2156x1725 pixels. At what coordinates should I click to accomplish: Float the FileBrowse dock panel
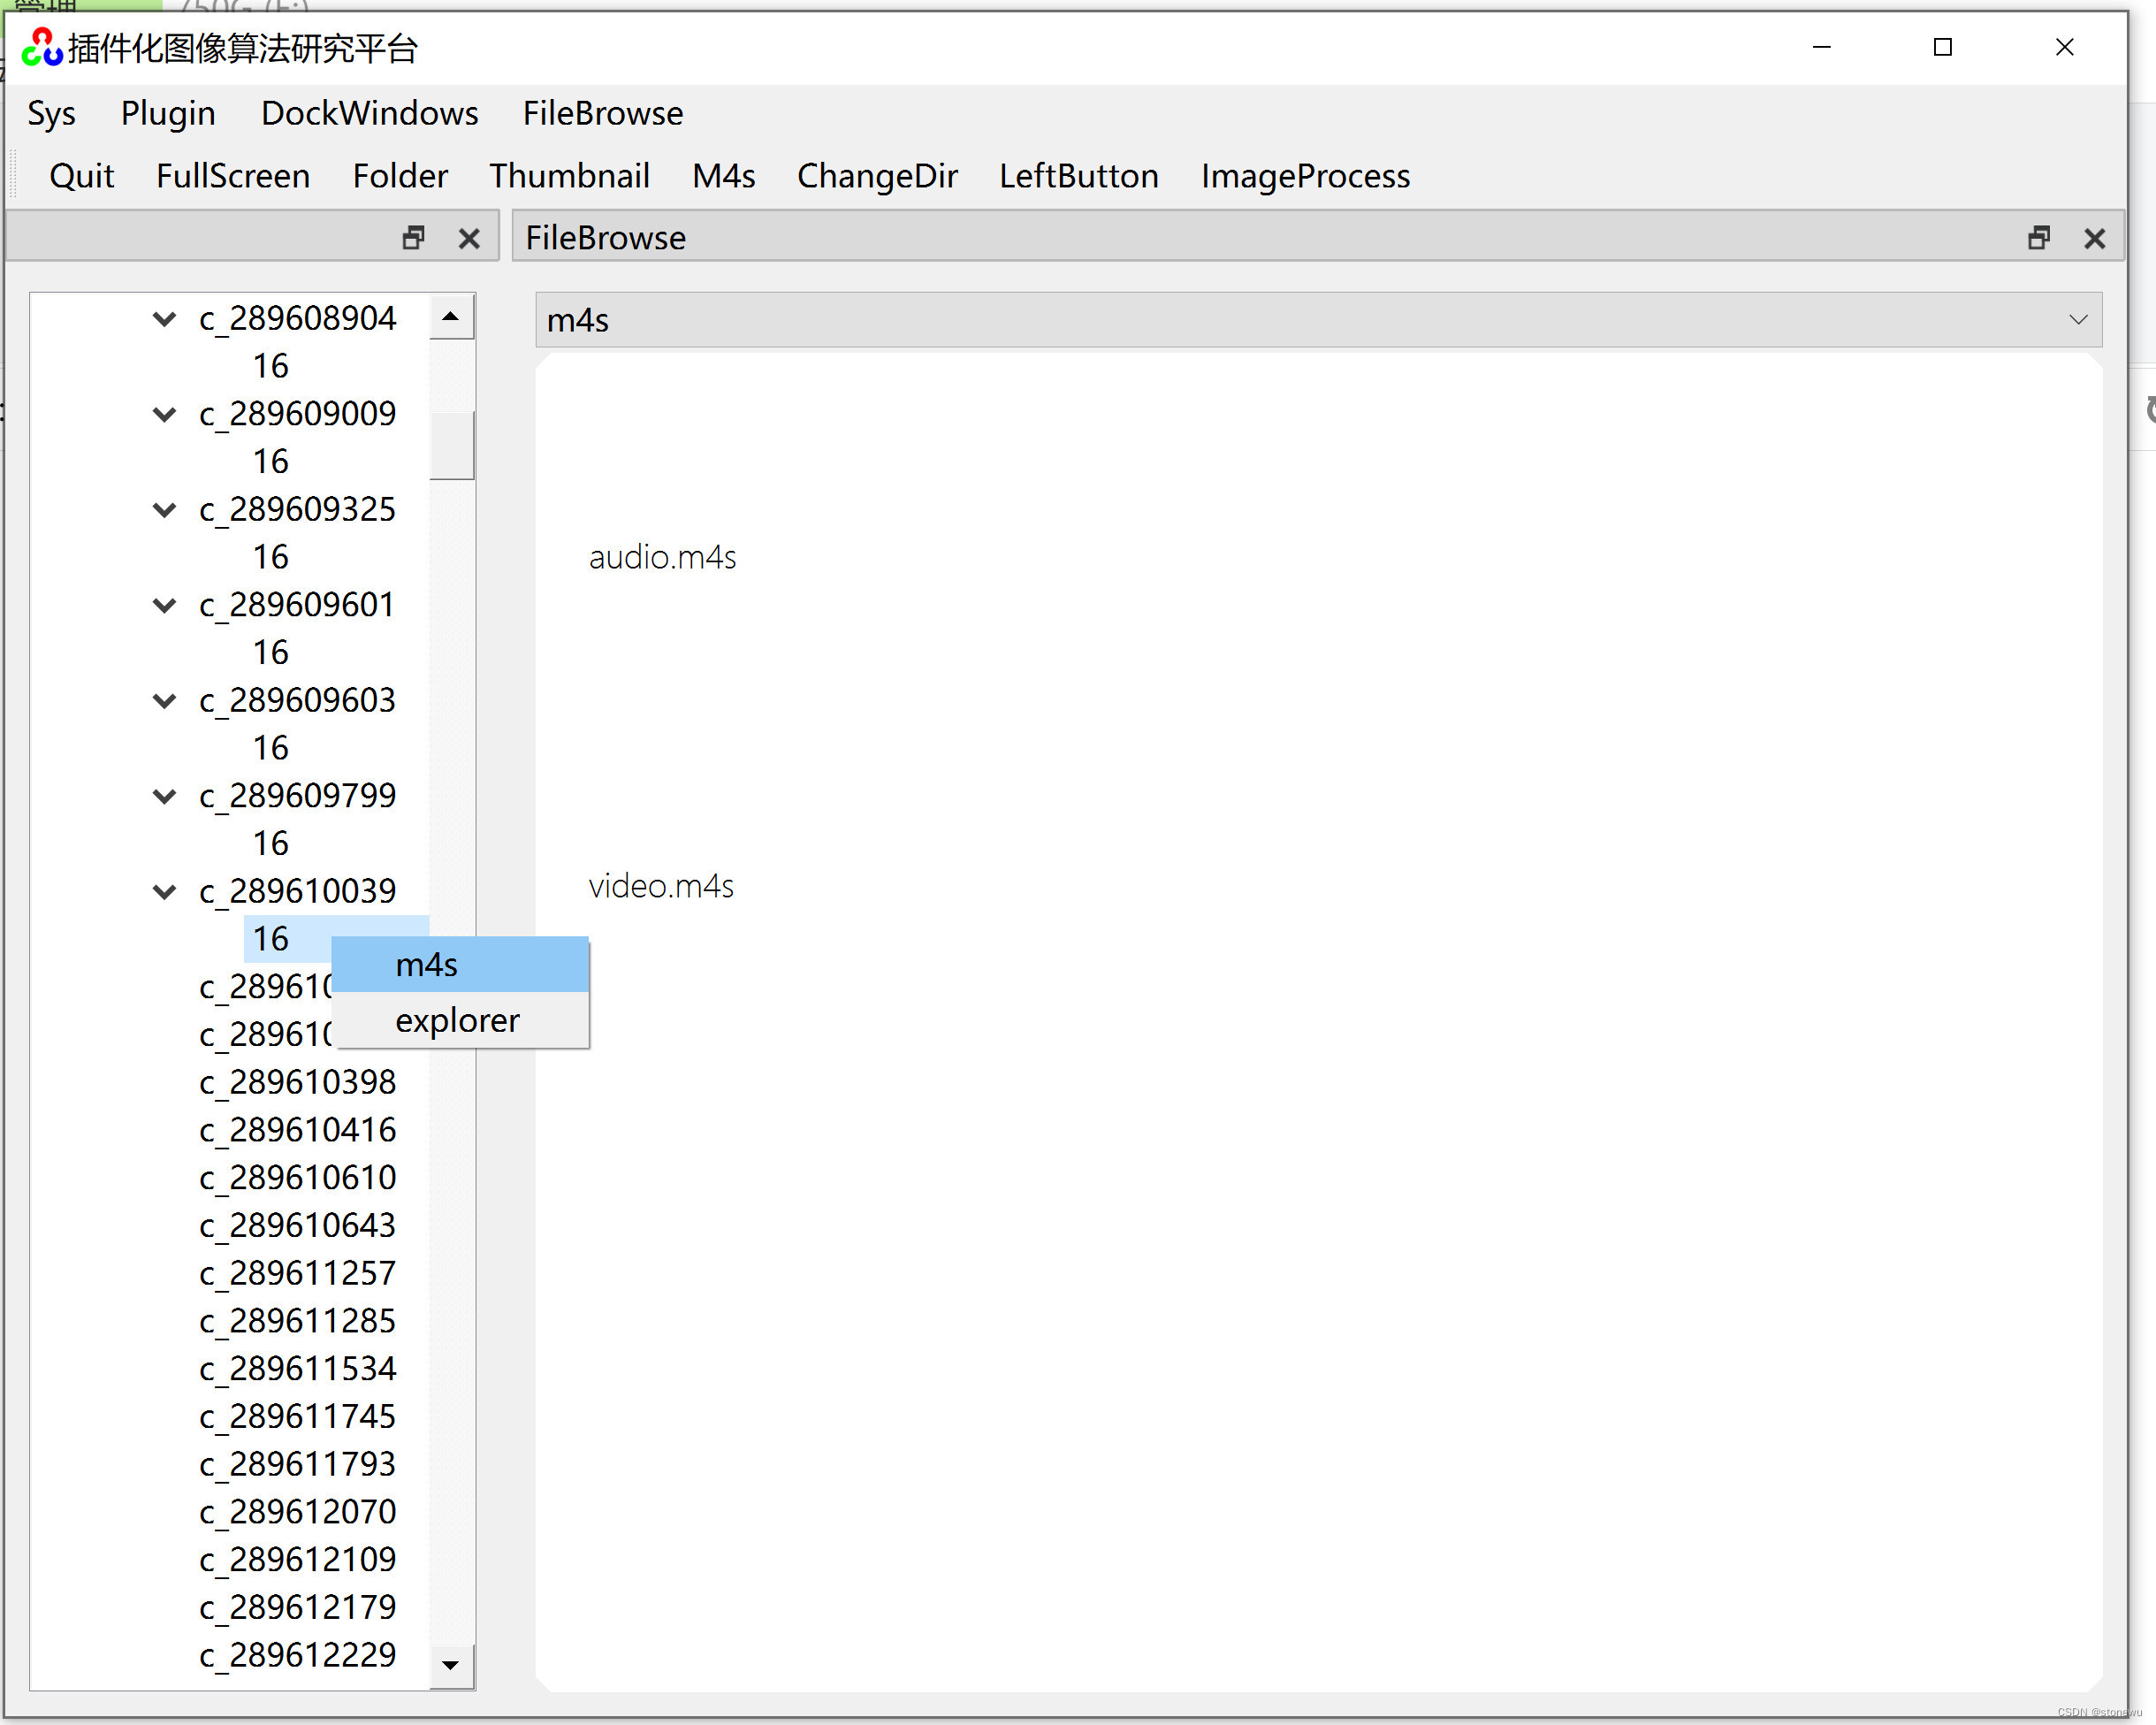click(2039, 238)
